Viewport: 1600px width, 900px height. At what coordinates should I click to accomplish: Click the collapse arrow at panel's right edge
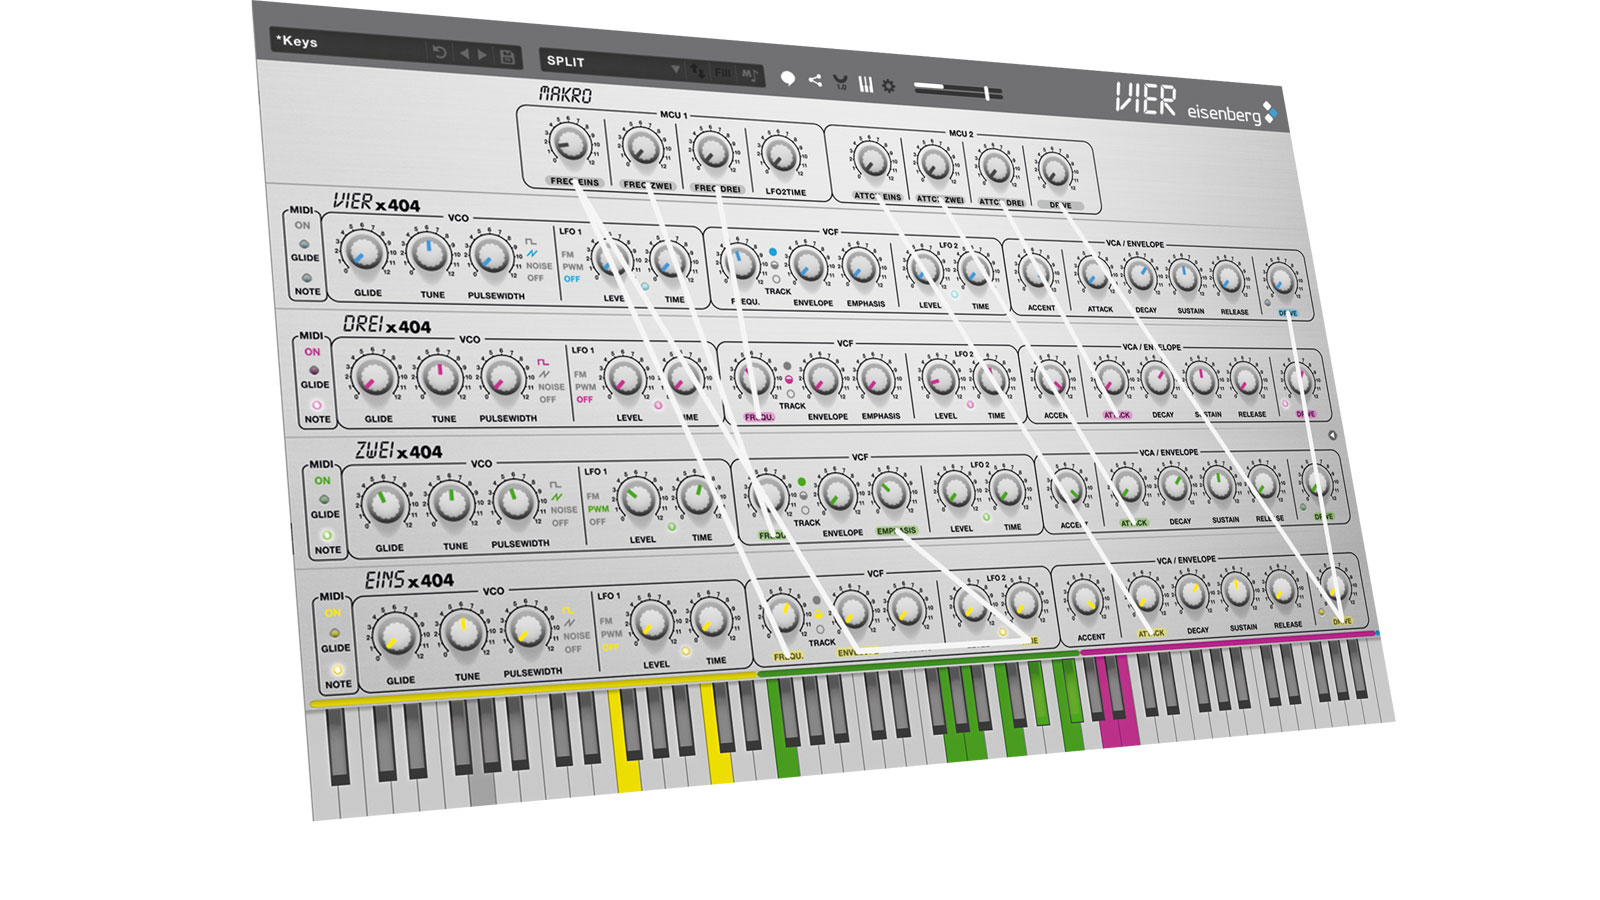coord(1332,435)
